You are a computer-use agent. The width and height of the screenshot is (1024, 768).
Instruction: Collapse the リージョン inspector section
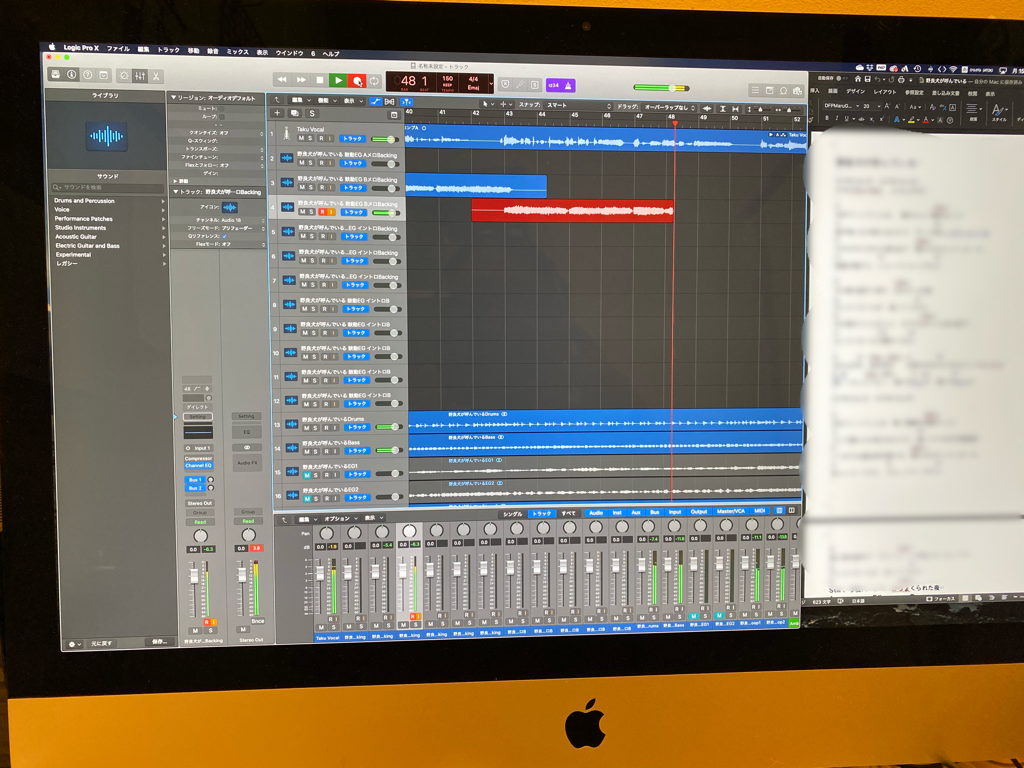[x=173, y=97]
